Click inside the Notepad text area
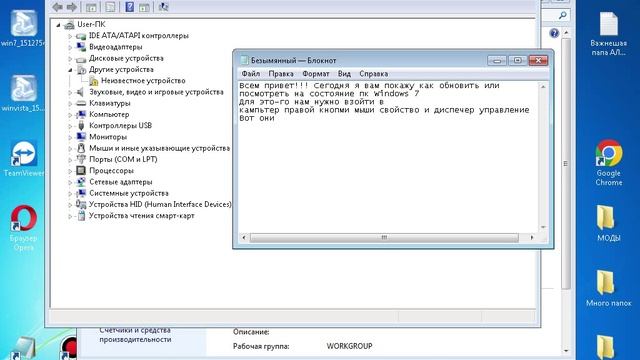 388,157
